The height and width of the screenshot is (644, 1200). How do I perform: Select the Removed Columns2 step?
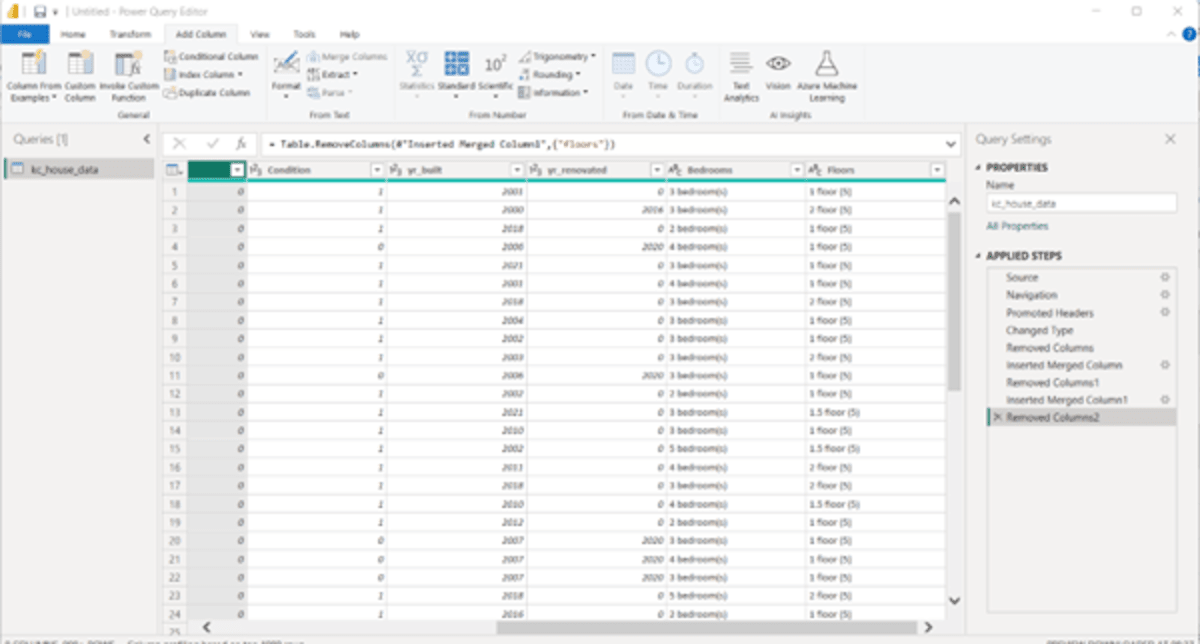(1080, 417)
